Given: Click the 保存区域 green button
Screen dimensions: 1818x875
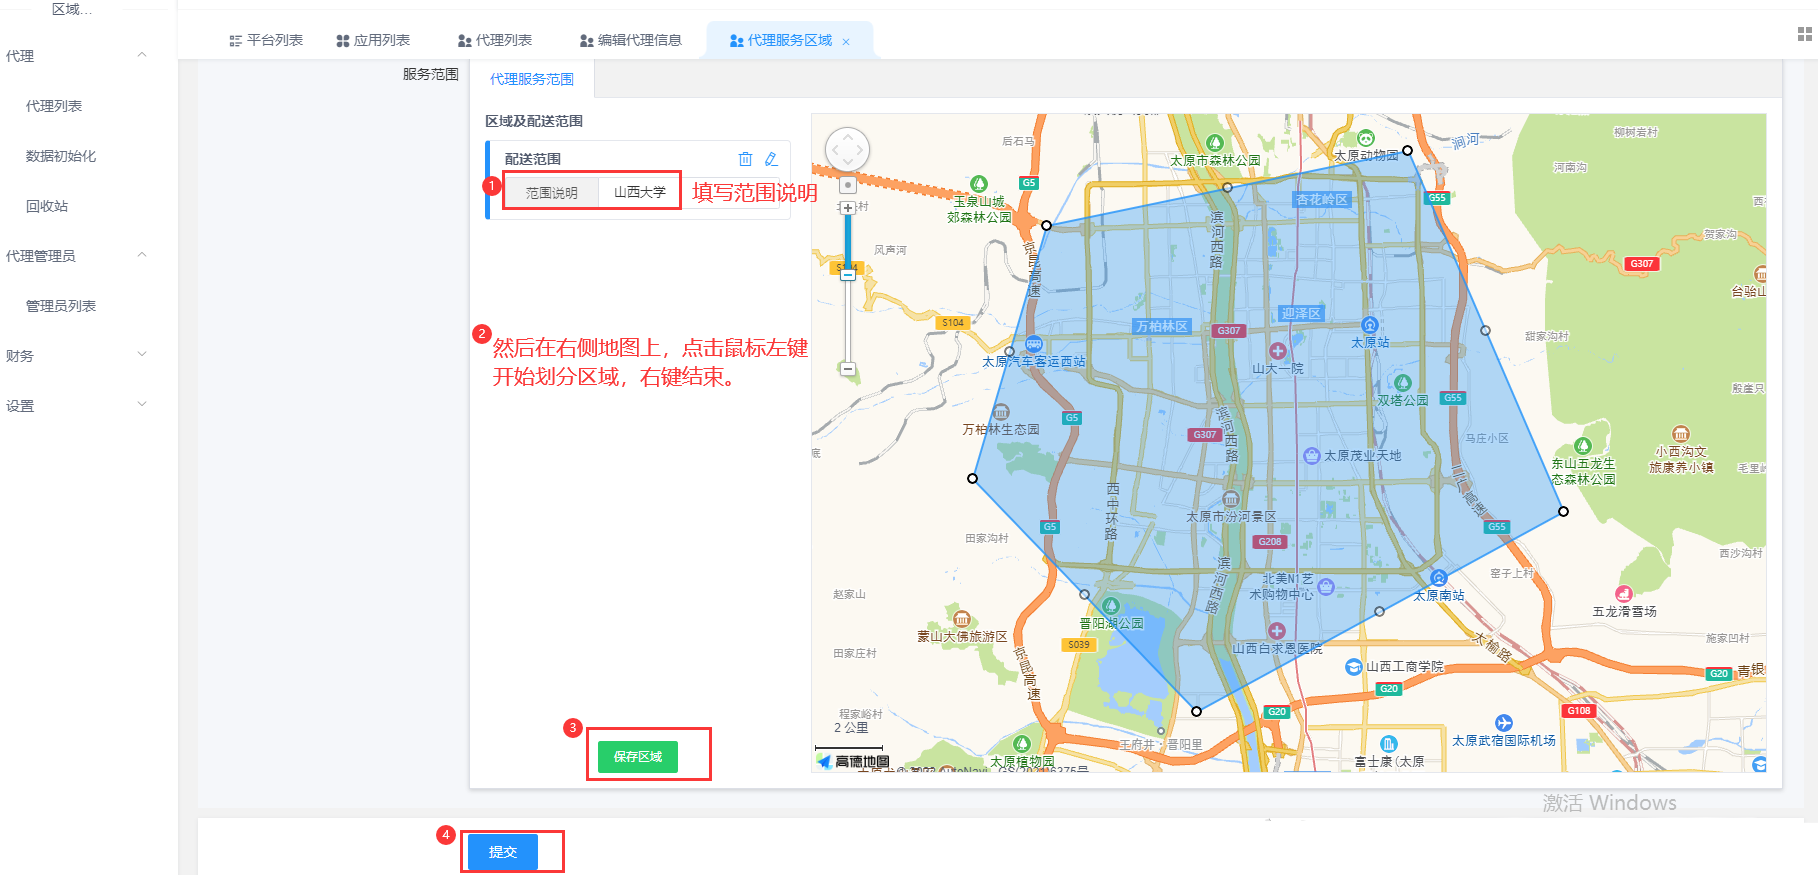Looking at the screenshot, I should [638, 757].
